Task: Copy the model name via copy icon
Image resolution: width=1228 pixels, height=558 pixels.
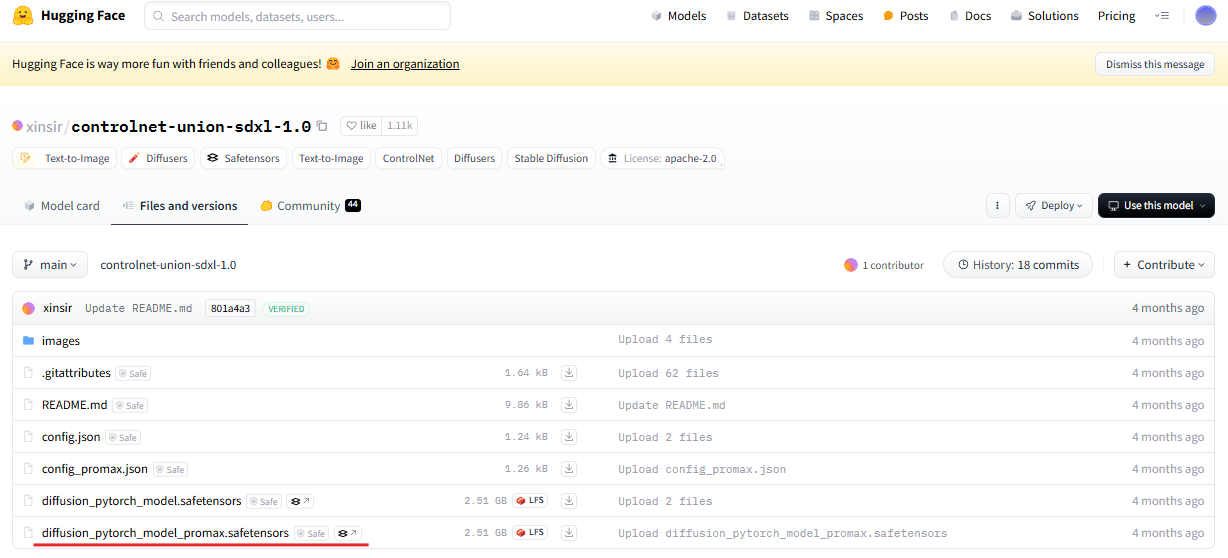Action: pyautogui.click(x=322, y=126)
